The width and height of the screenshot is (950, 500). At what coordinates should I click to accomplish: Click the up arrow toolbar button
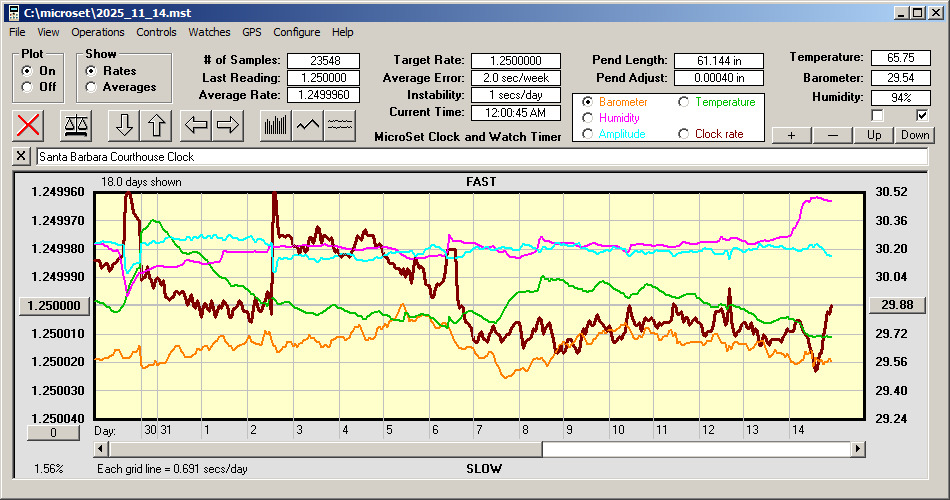(x=157, y=125)
